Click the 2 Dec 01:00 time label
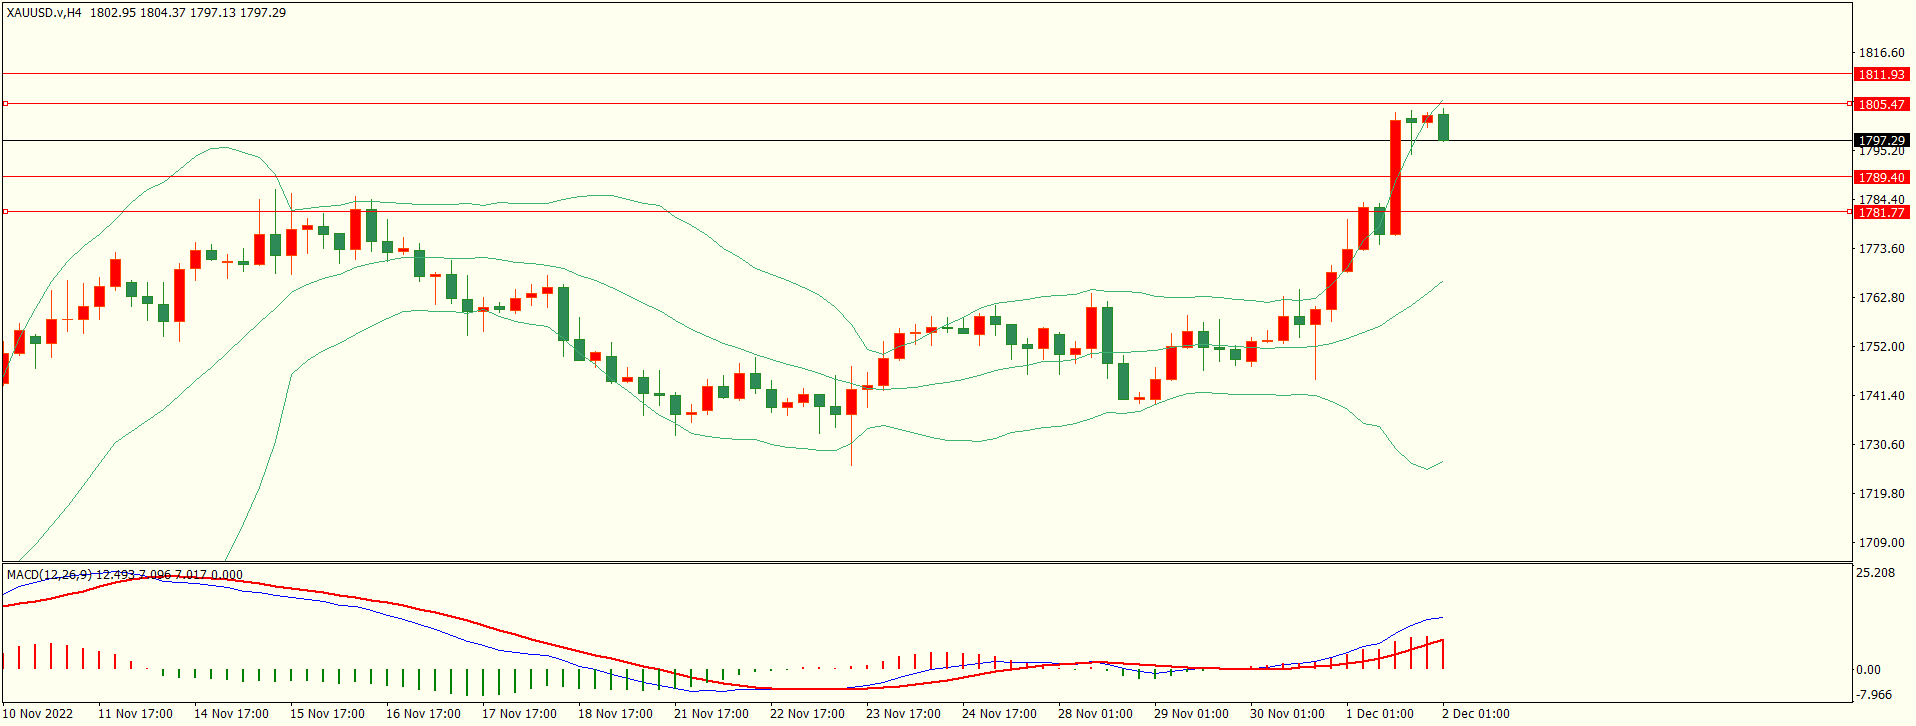 click(1475, 714)
